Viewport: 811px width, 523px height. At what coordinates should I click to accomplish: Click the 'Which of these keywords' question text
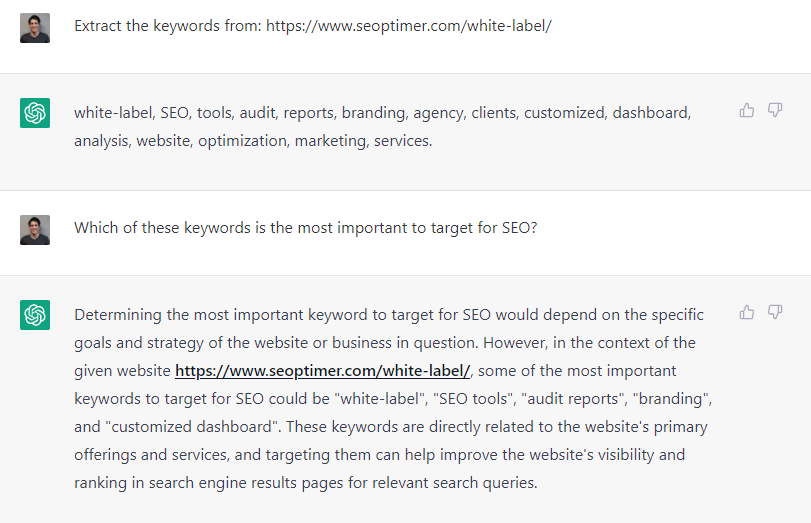(305, 227)
